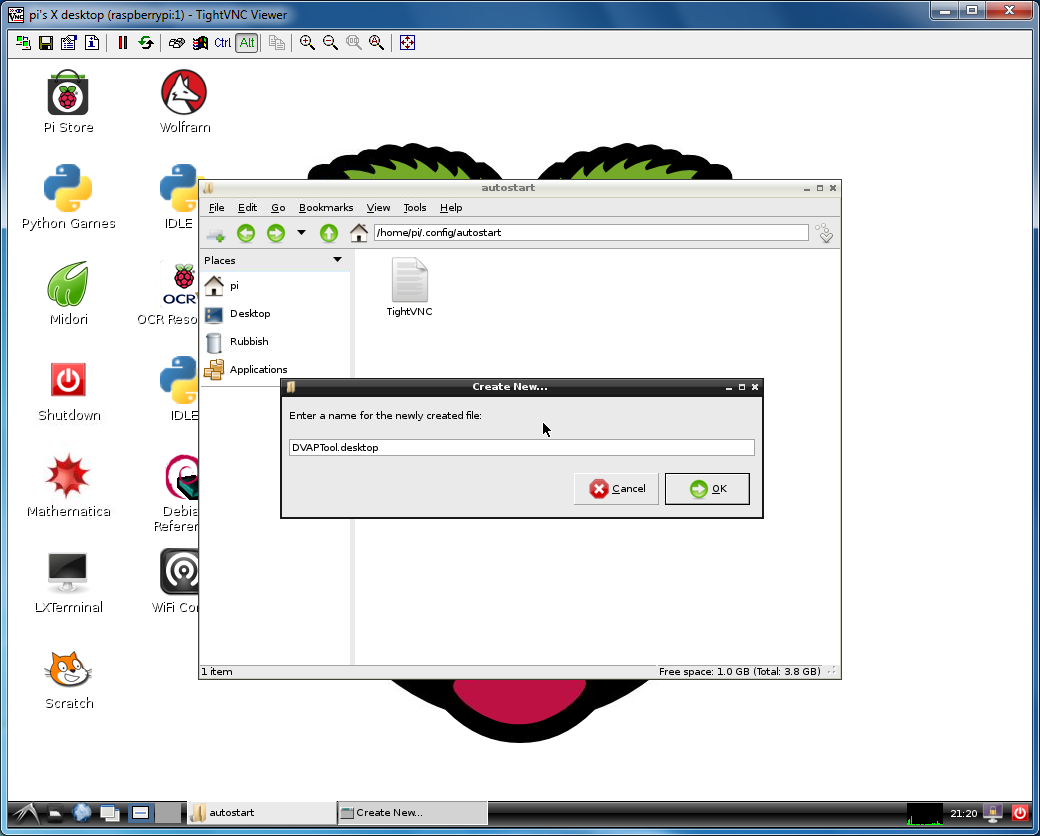Click the address bar showing /home/pi/.config/autostart
Viewport: 1040px width, 836px height.
(591, 232)
